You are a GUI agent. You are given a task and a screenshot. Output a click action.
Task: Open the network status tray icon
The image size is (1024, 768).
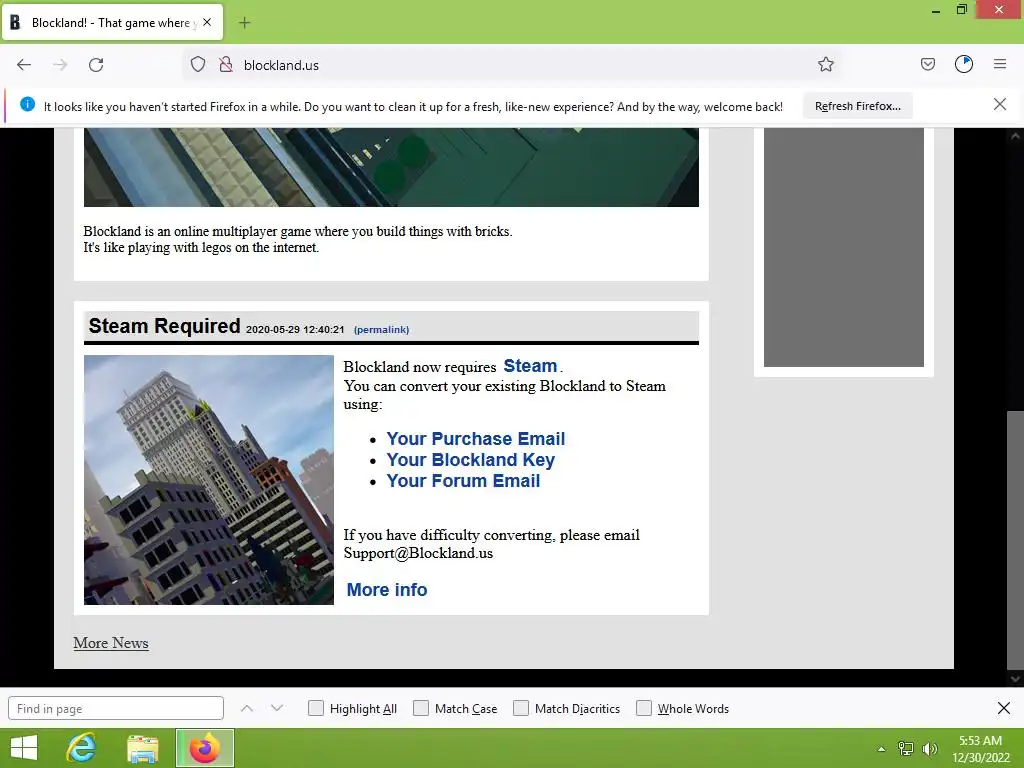tap(906, 749)
